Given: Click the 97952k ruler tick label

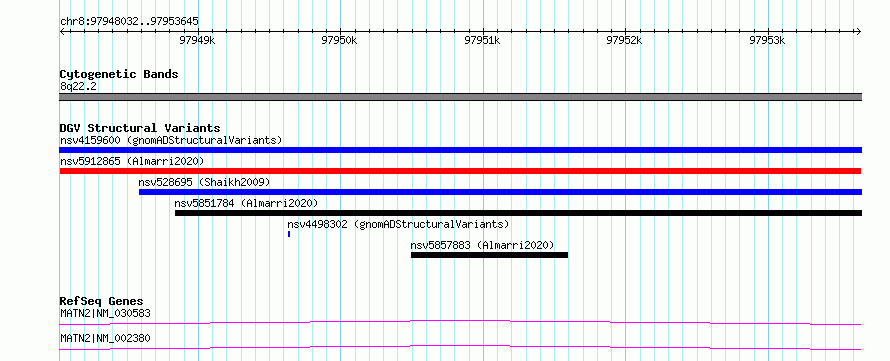Looking at the screenshot, I should click(624, 40).
